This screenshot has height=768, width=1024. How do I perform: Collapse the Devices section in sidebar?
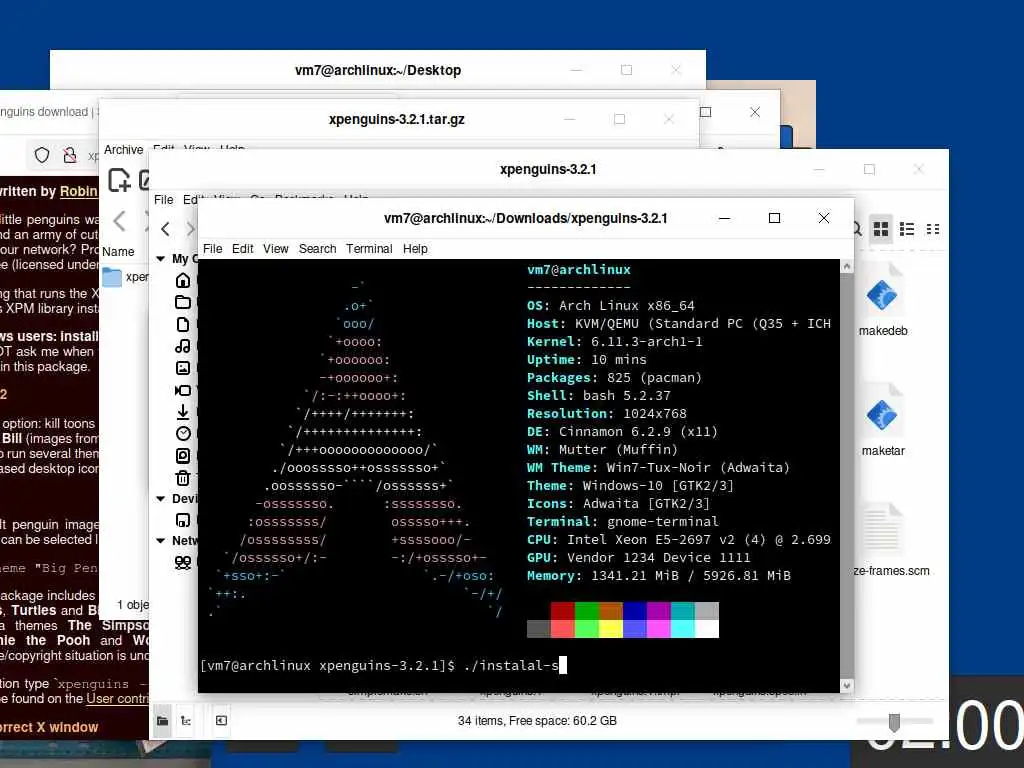pyautogui.click(x=161, y=498)
